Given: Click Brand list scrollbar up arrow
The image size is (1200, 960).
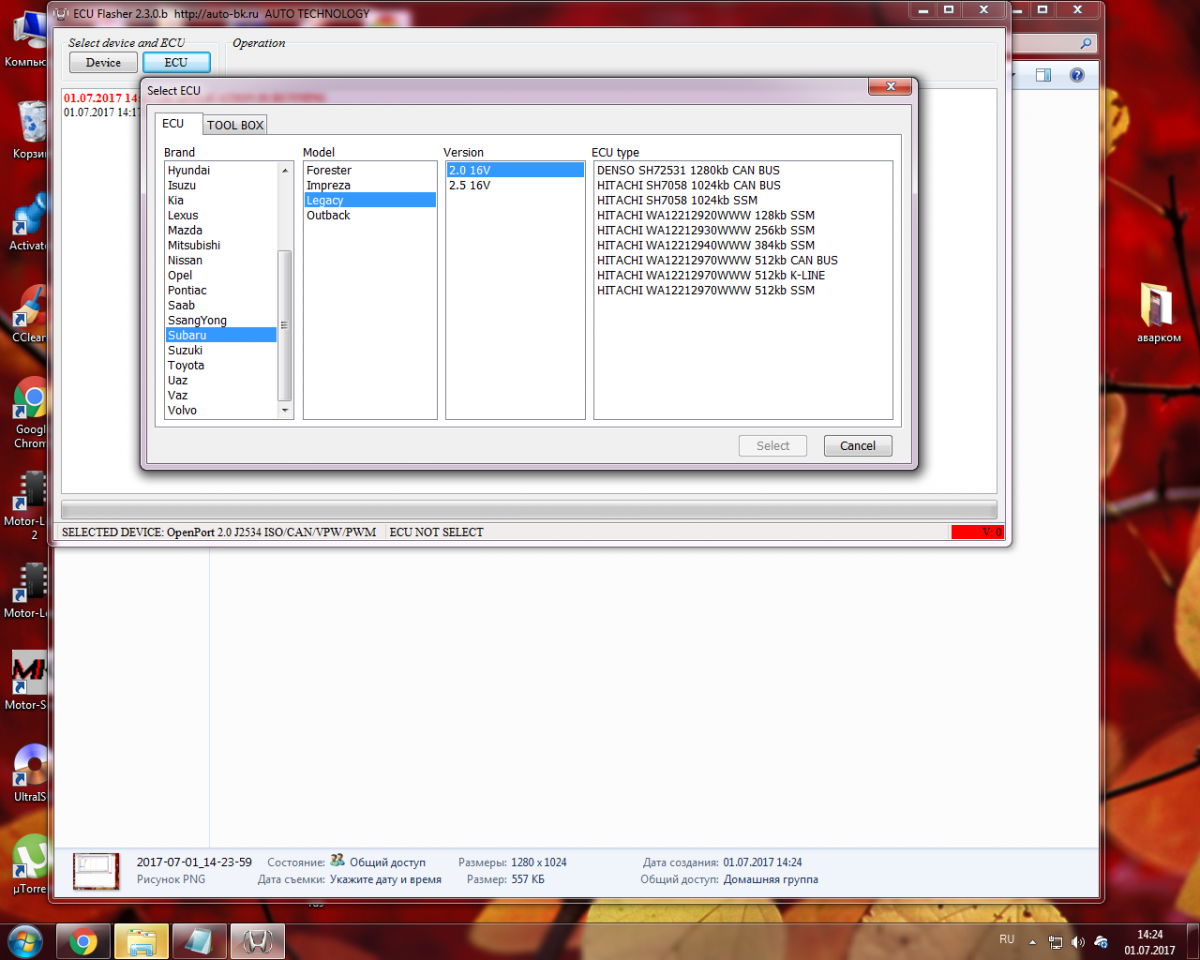Looking at the screenshot, I should (285, 171).
